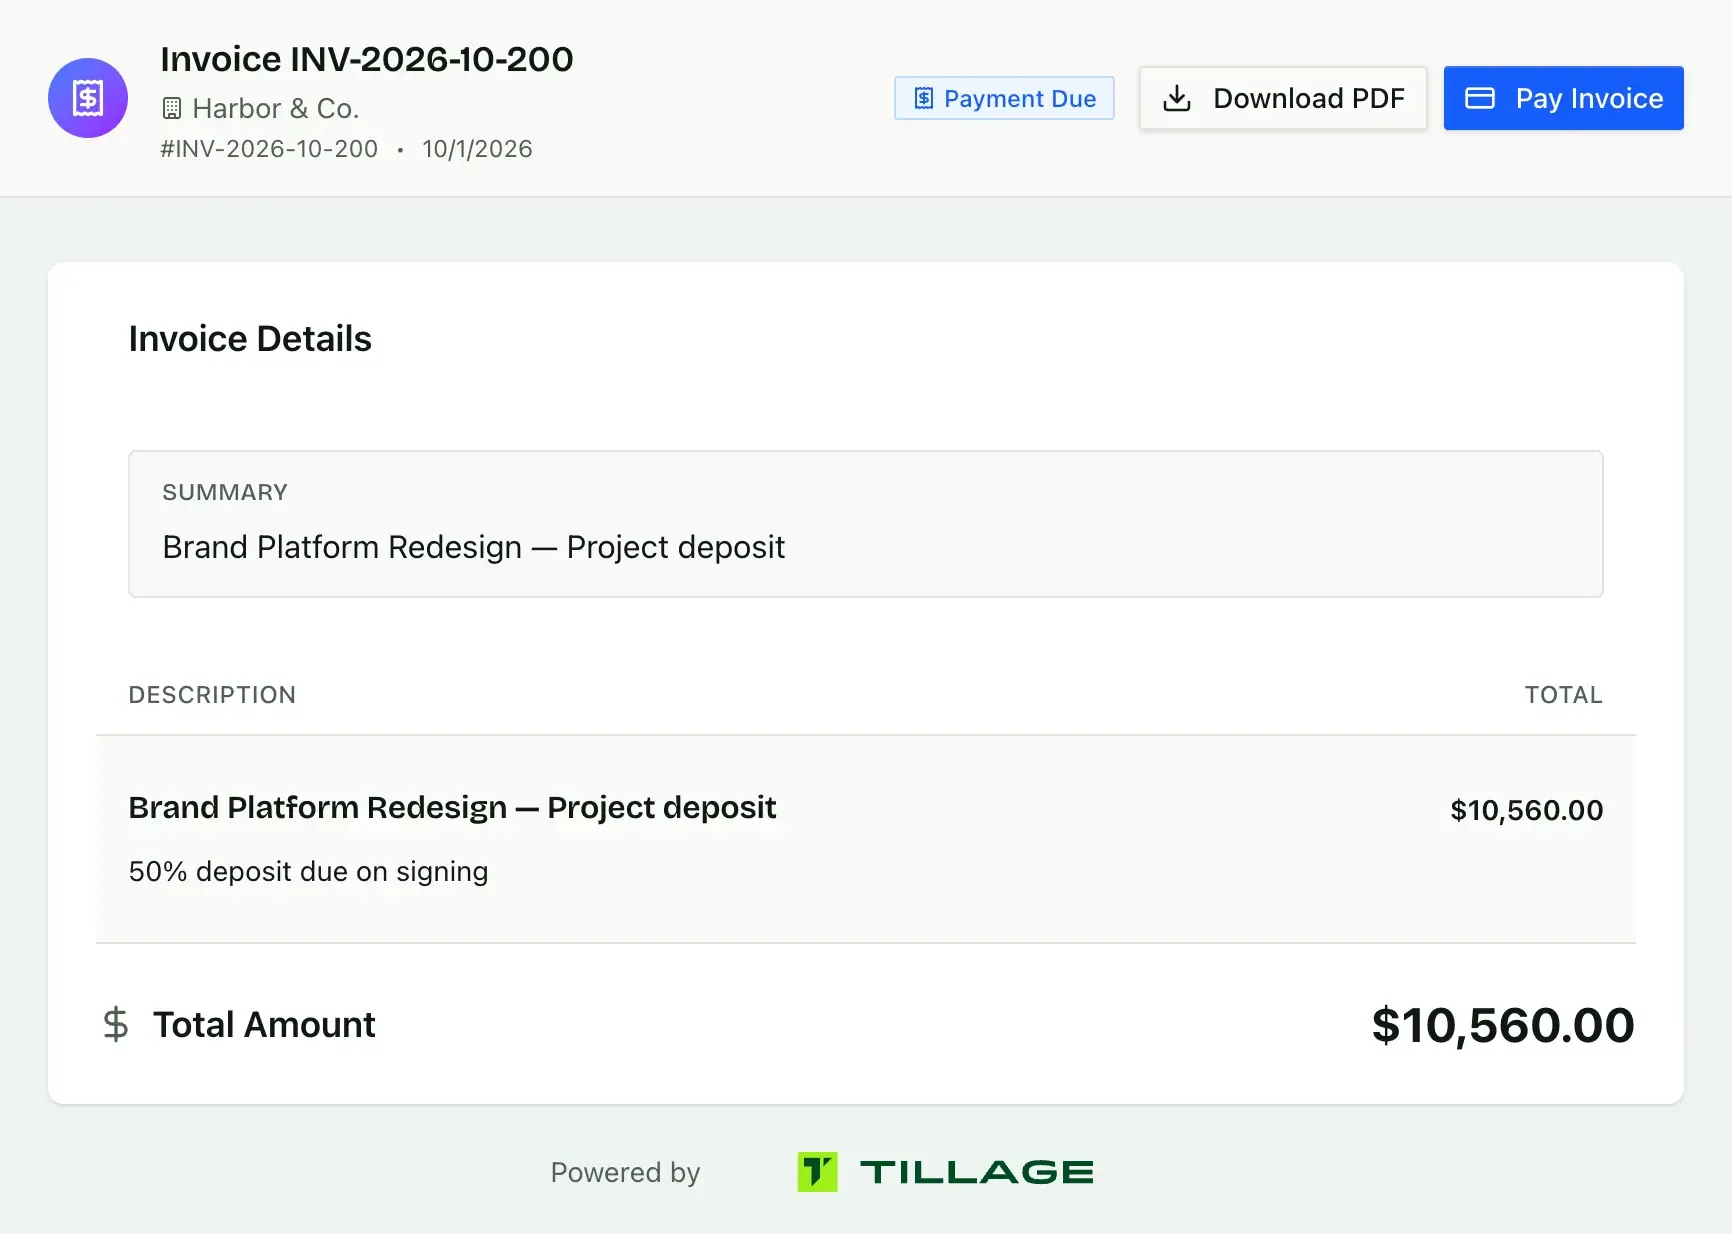
Task: Click the SUMMARY label
Action: pos(225,492)
